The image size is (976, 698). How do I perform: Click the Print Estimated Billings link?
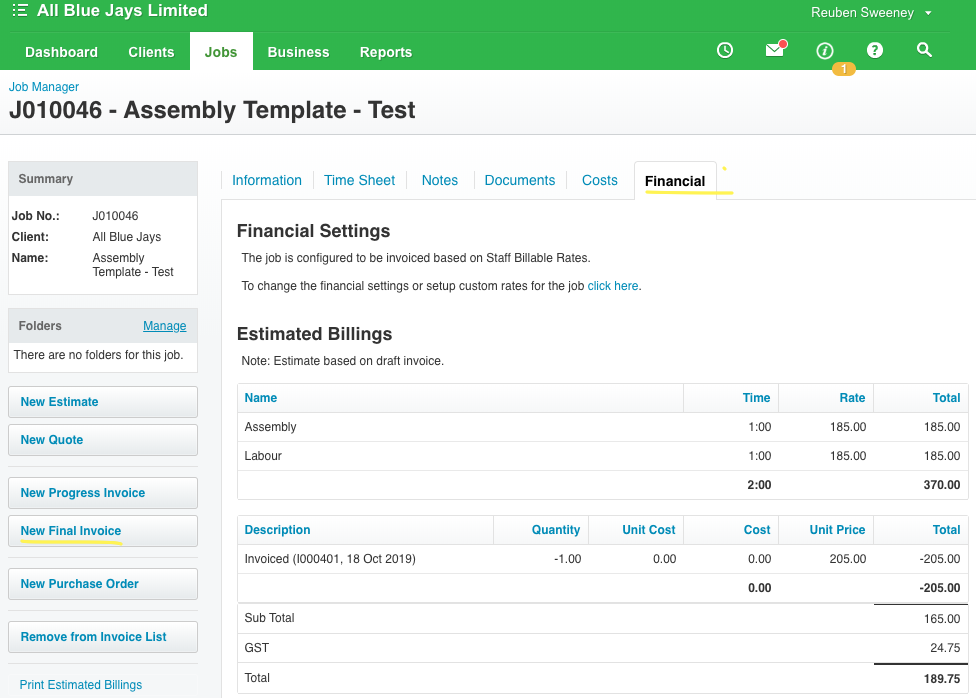(x=81, y=685)
